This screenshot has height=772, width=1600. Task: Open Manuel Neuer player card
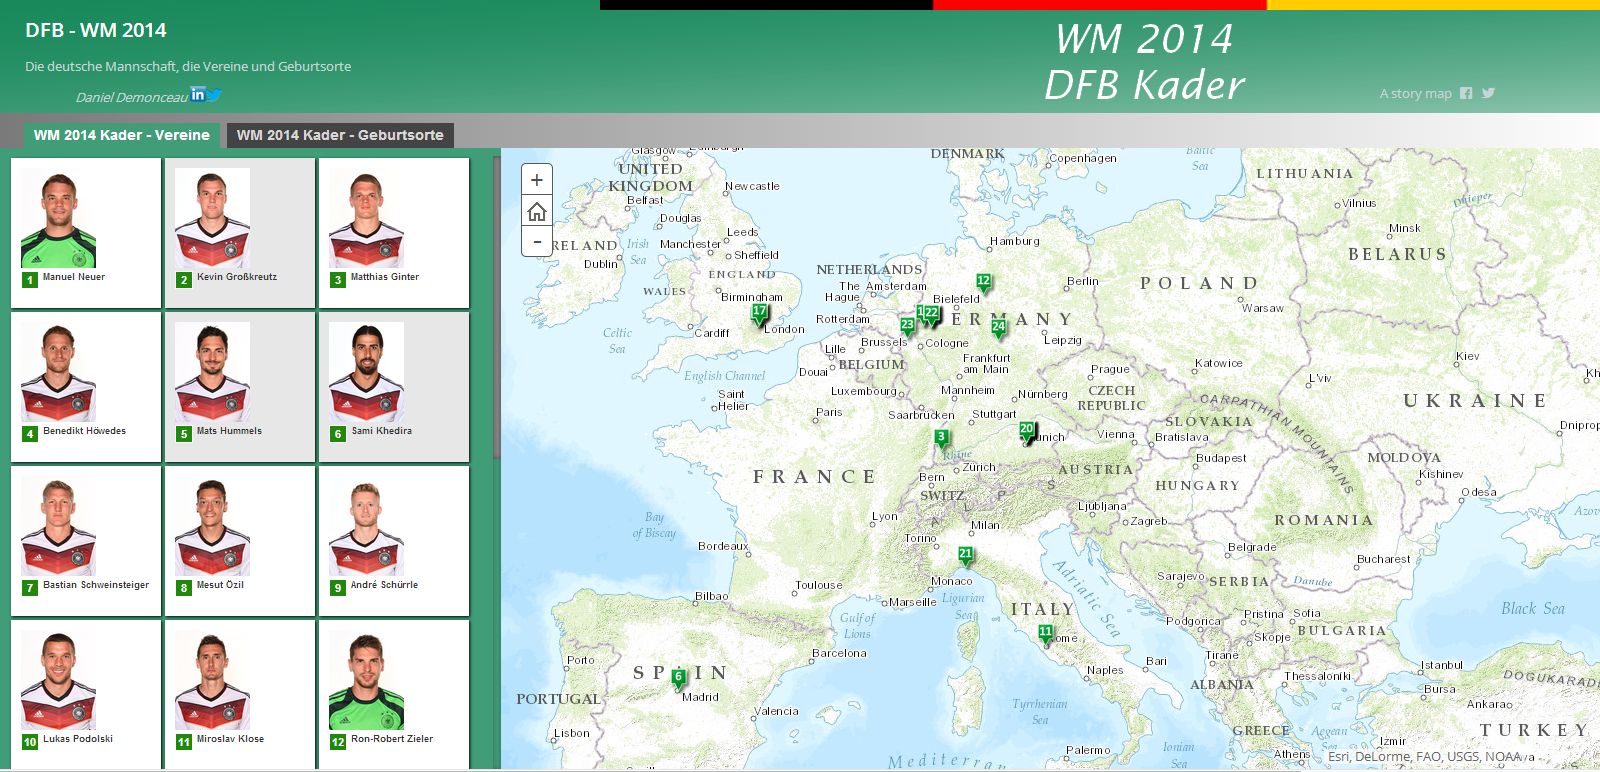(x=86, y=233)
